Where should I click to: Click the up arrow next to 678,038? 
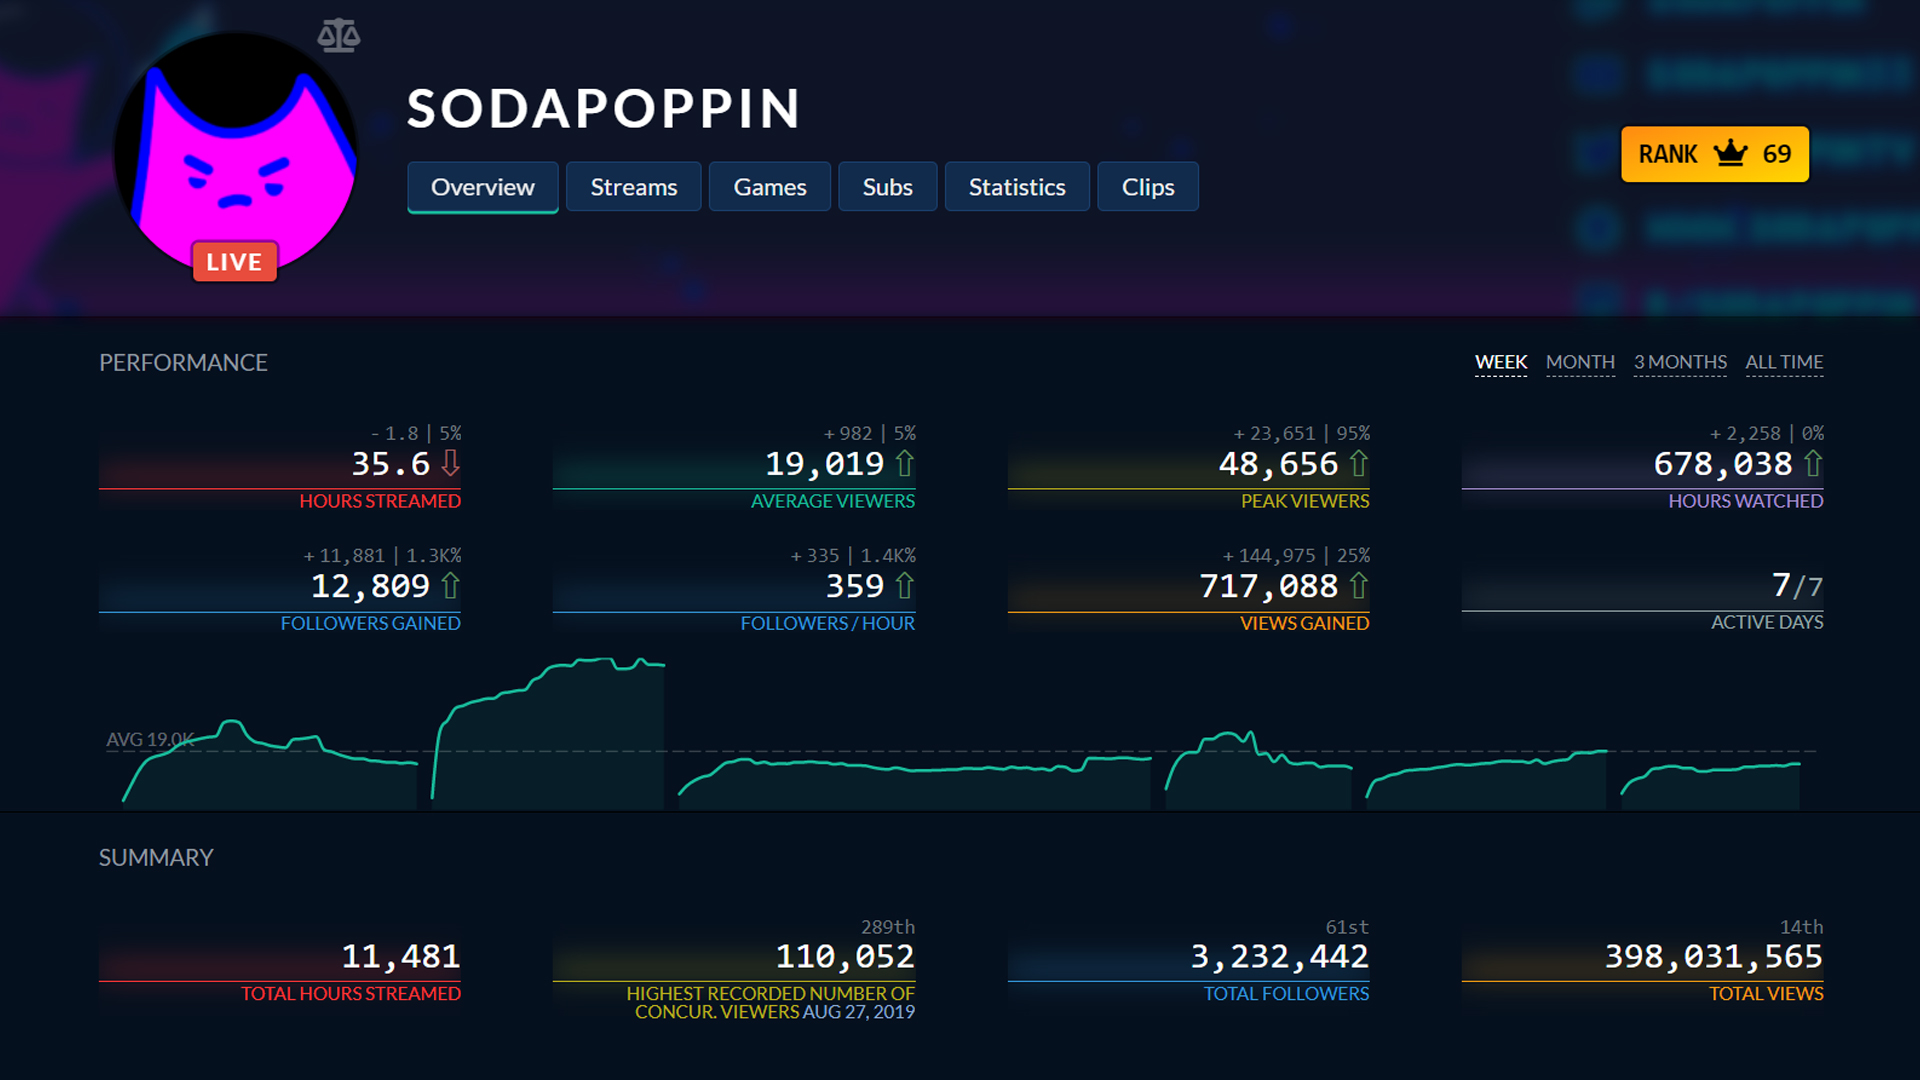point(1813,463)
